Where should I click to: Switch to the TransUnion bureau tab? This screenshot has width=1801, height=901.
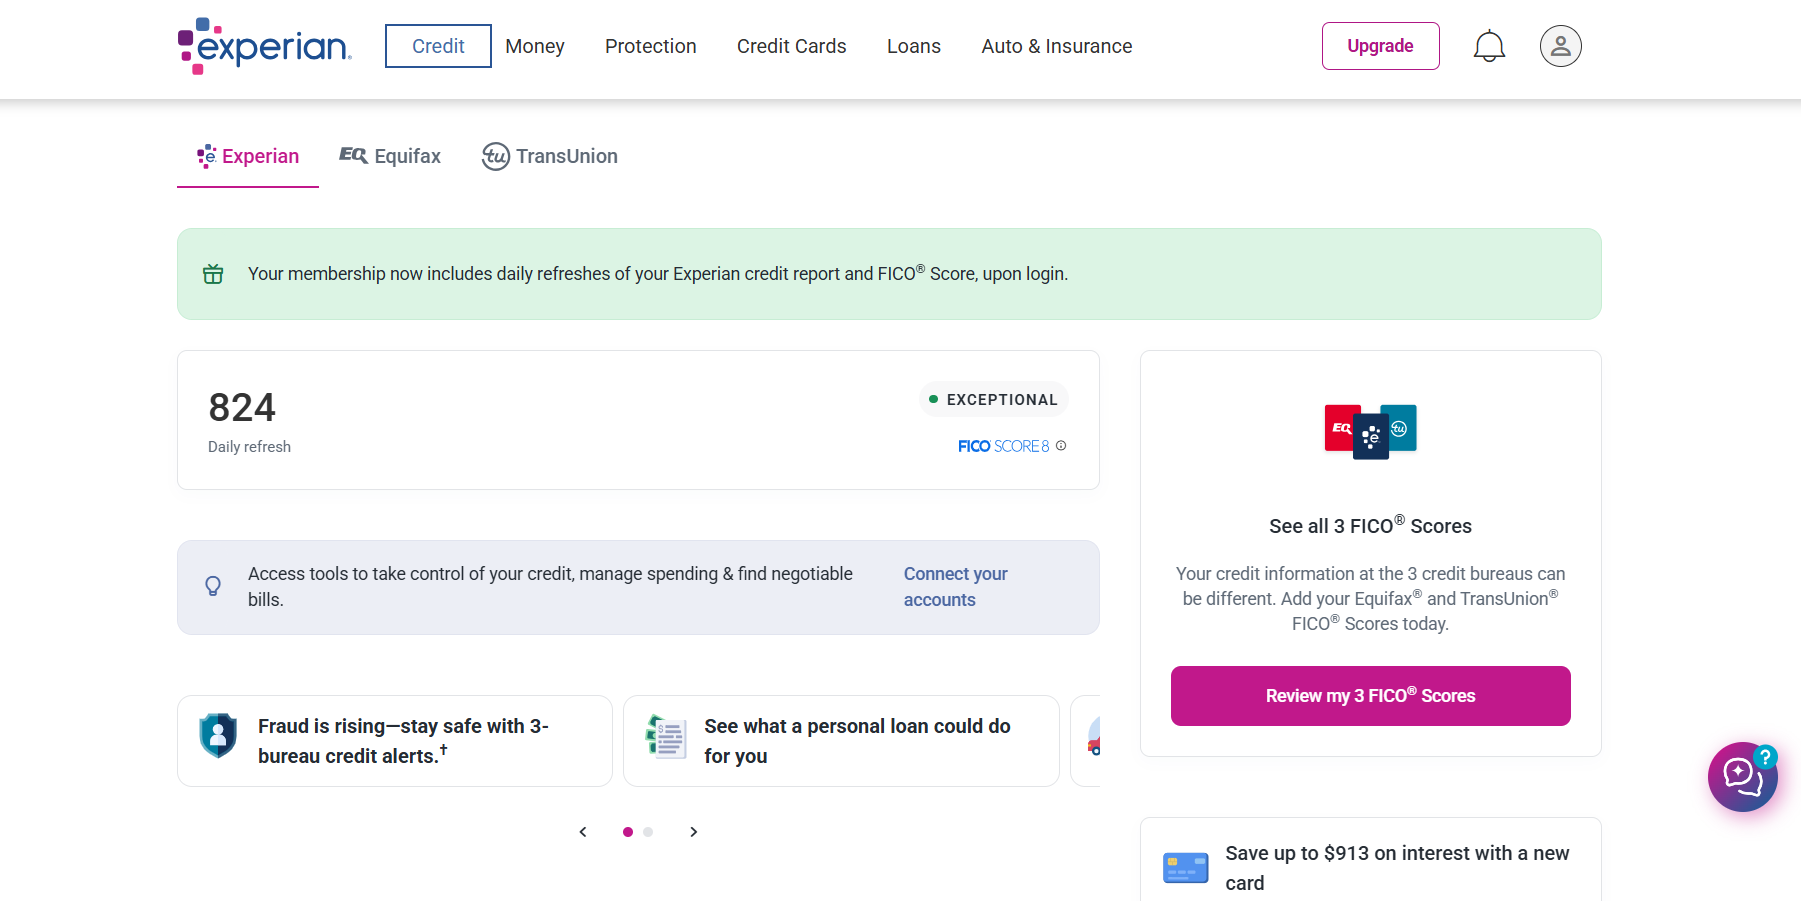[550, 157]
